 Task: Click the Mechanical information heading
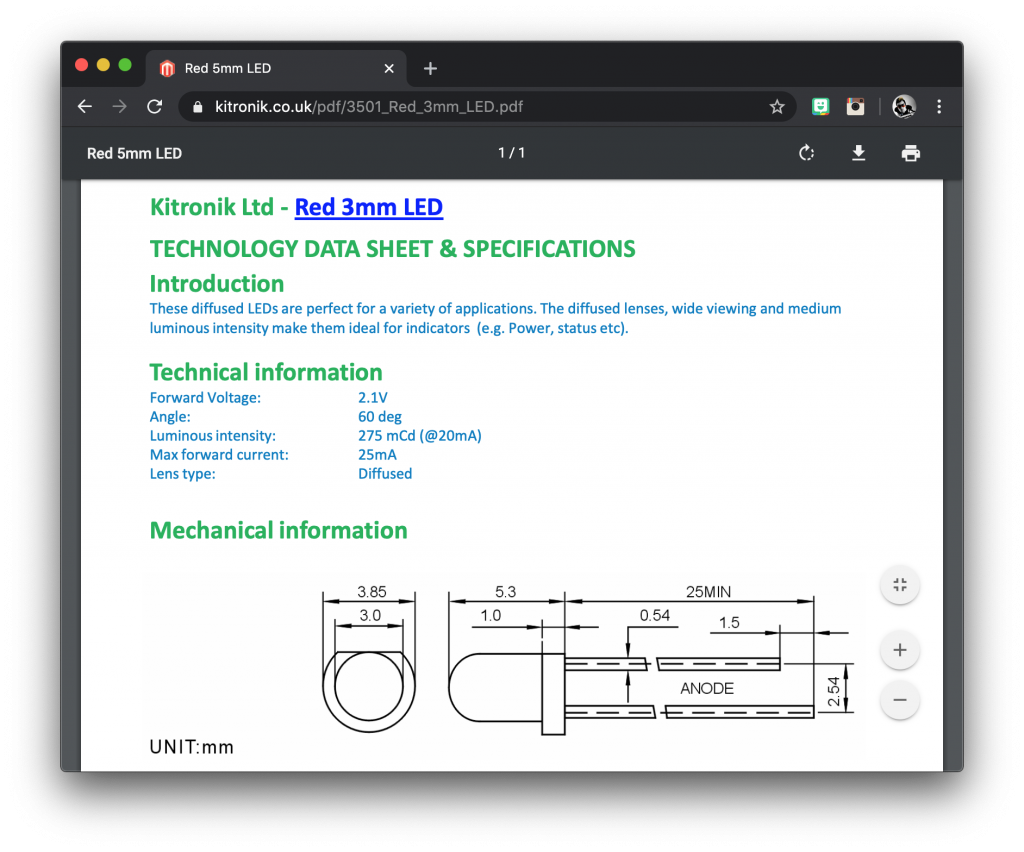pos(279,530)
